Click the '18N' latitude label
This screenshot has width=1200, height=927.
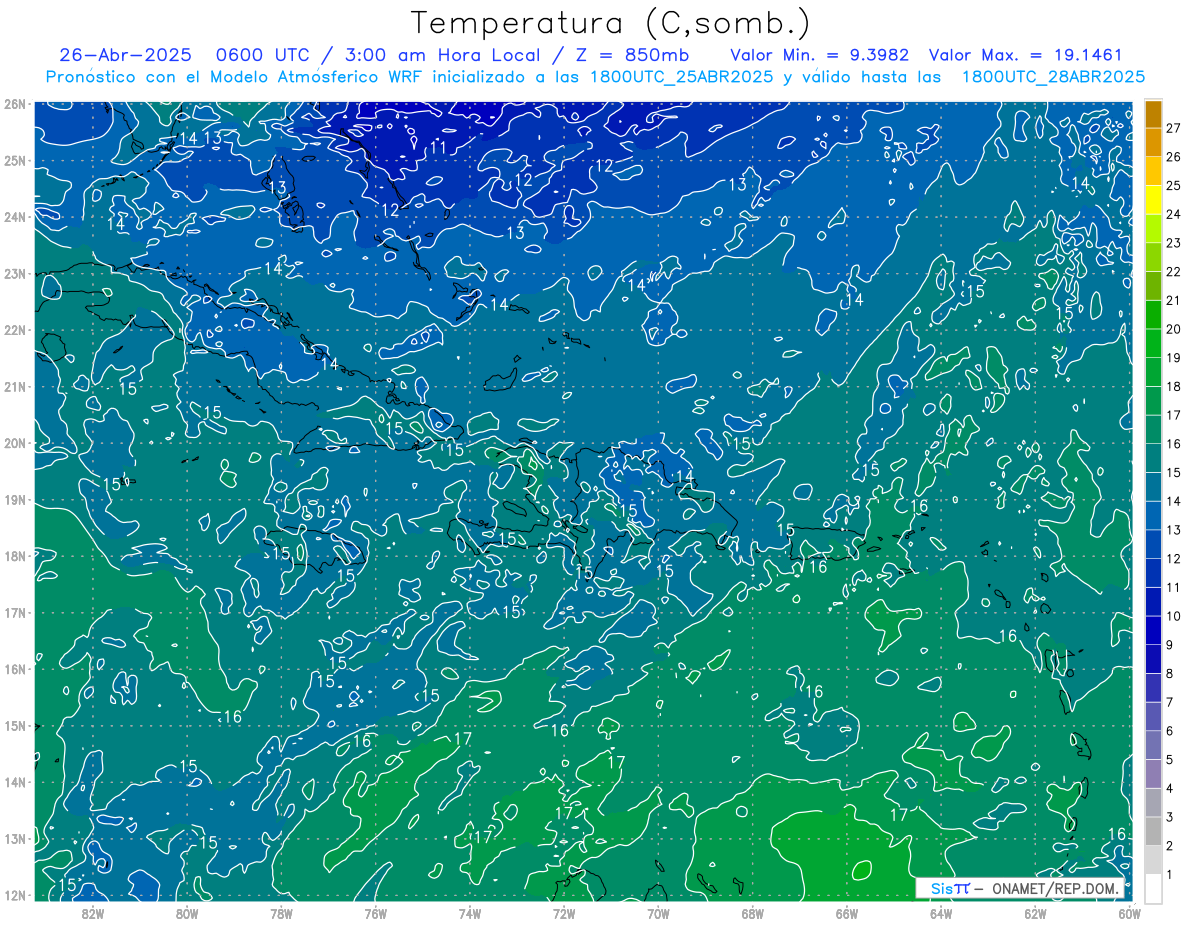tap(14, 556)
